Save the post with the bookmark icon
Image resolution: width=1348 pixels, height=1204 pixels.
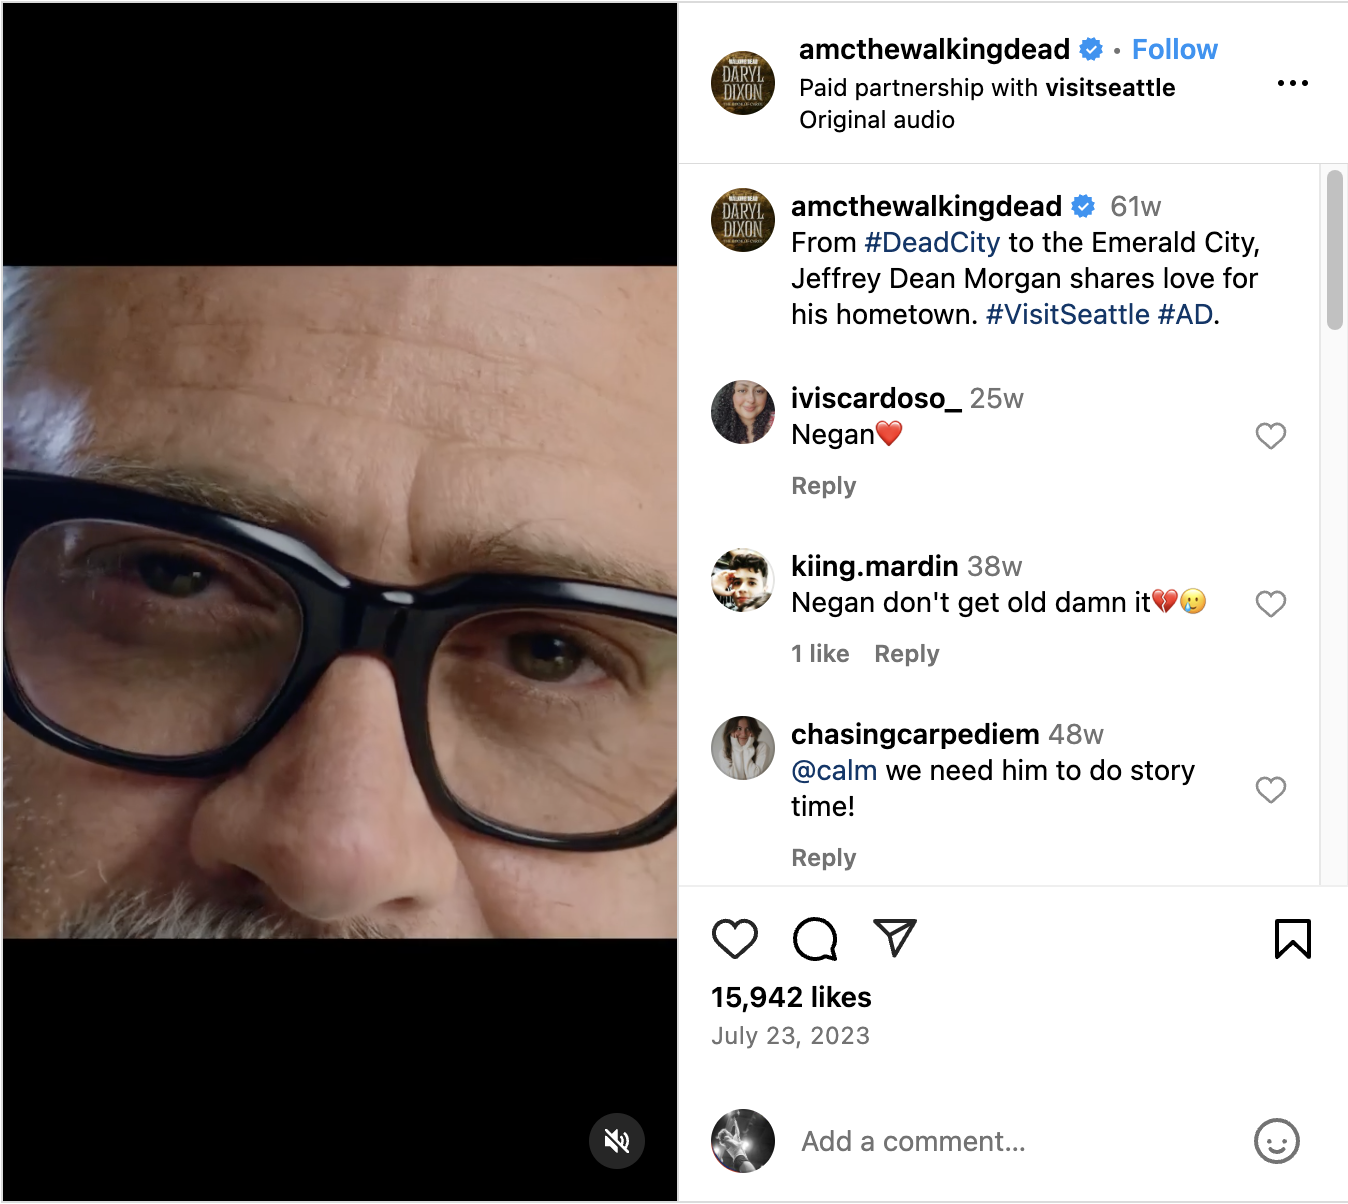(1292, 939)
